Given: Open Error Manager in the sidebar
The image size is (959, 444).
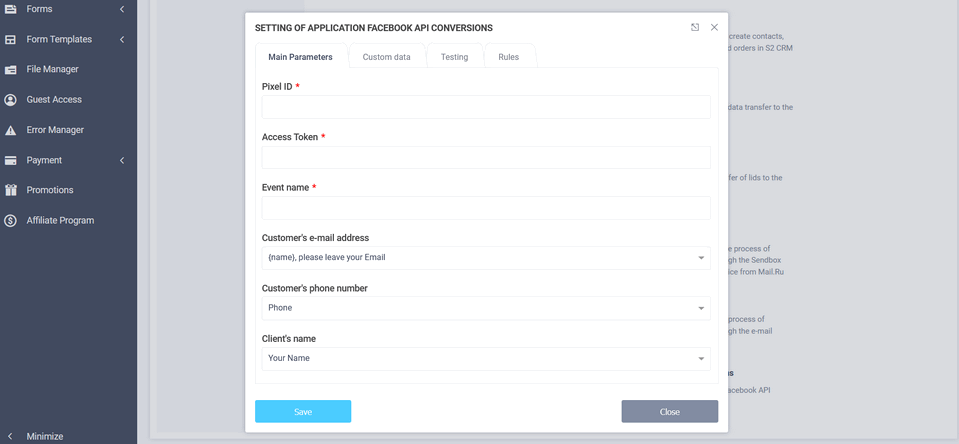Looking at the screenshot, I should click(x=55, y=130).
